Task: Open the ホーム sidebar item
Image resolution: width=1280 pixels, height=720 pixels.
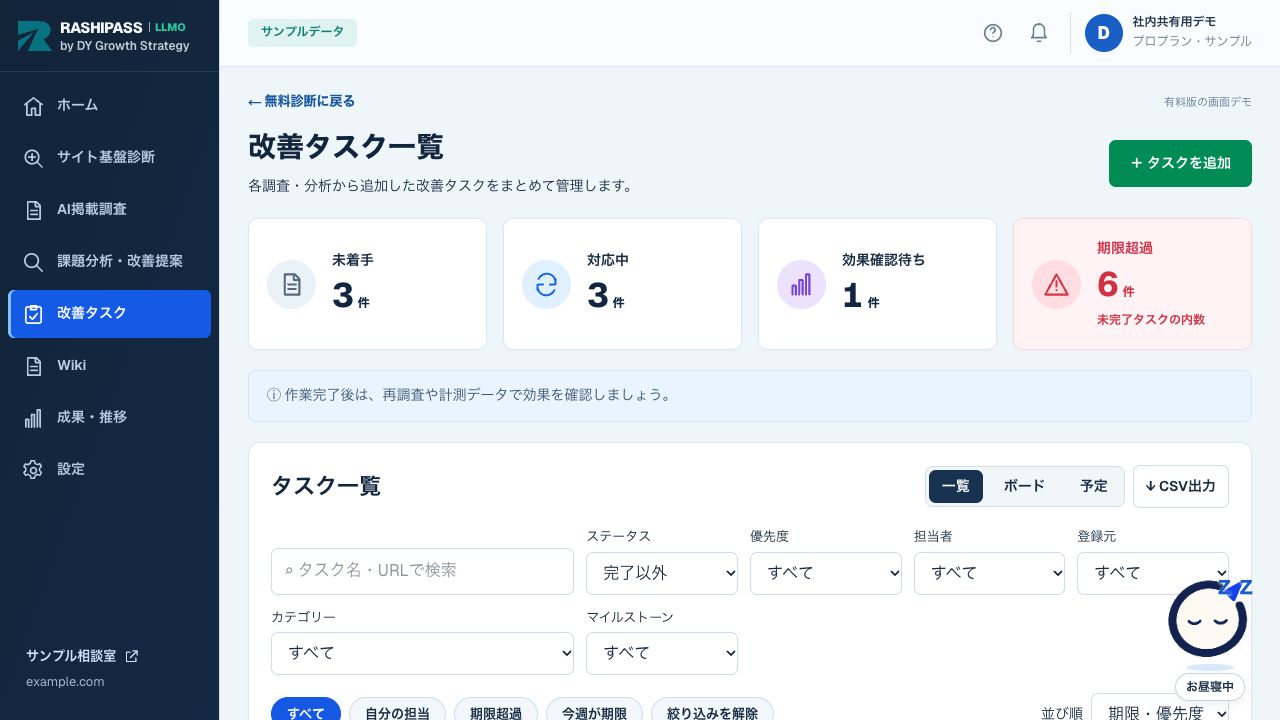Action: (109, 105)
